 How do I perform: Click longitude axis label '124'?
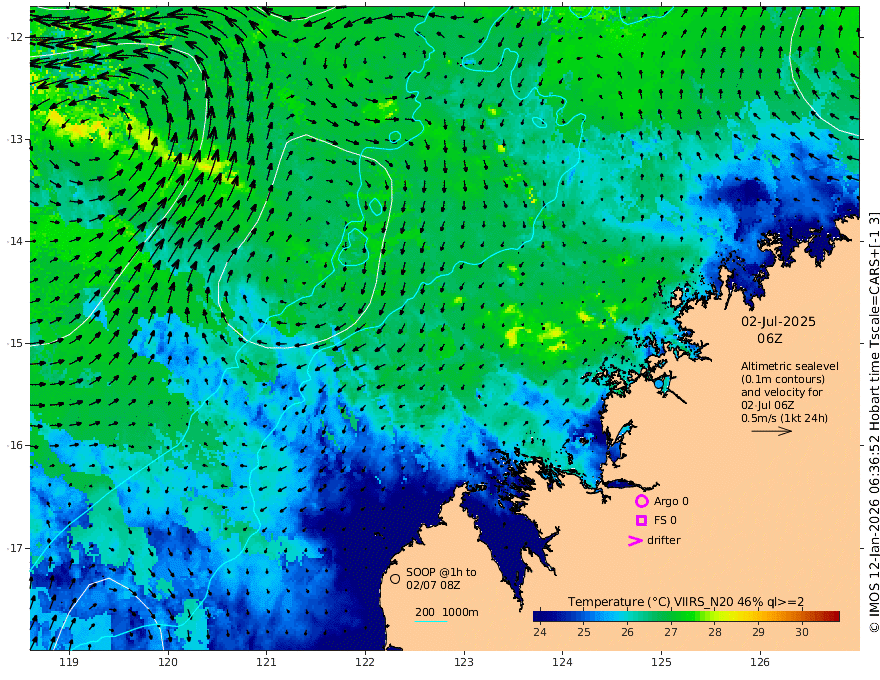point(562,662)
